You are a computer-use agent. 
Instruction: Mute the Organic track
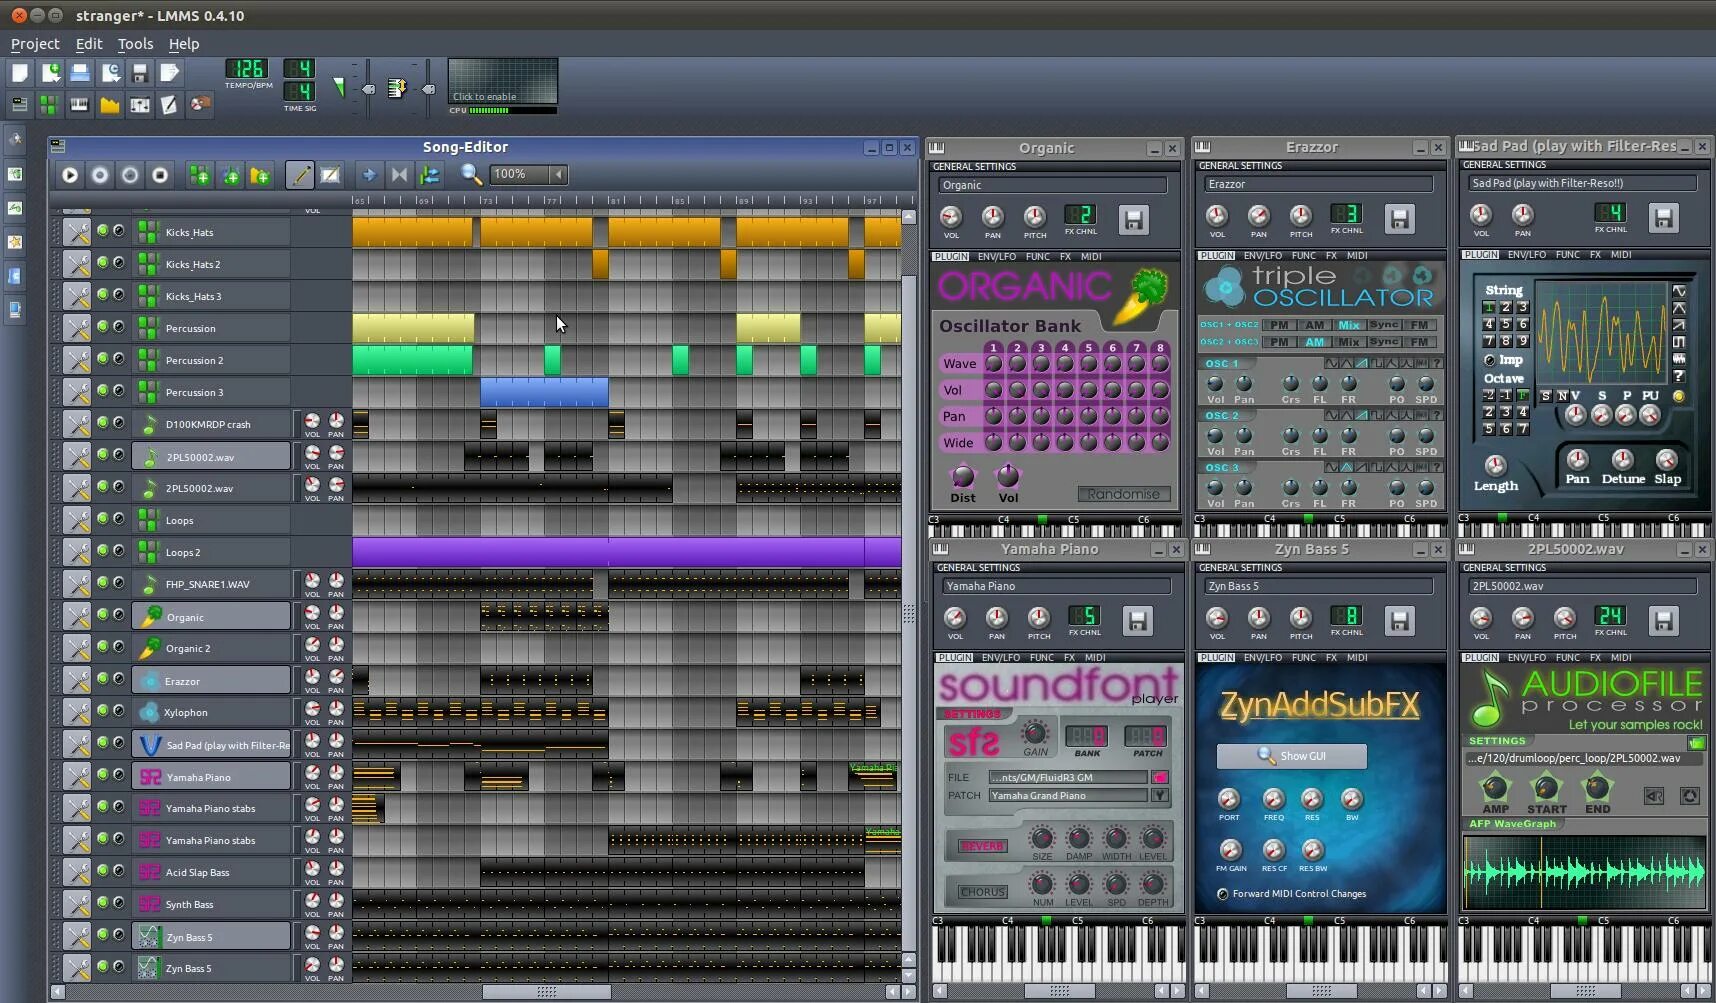(x=102, y=615)
